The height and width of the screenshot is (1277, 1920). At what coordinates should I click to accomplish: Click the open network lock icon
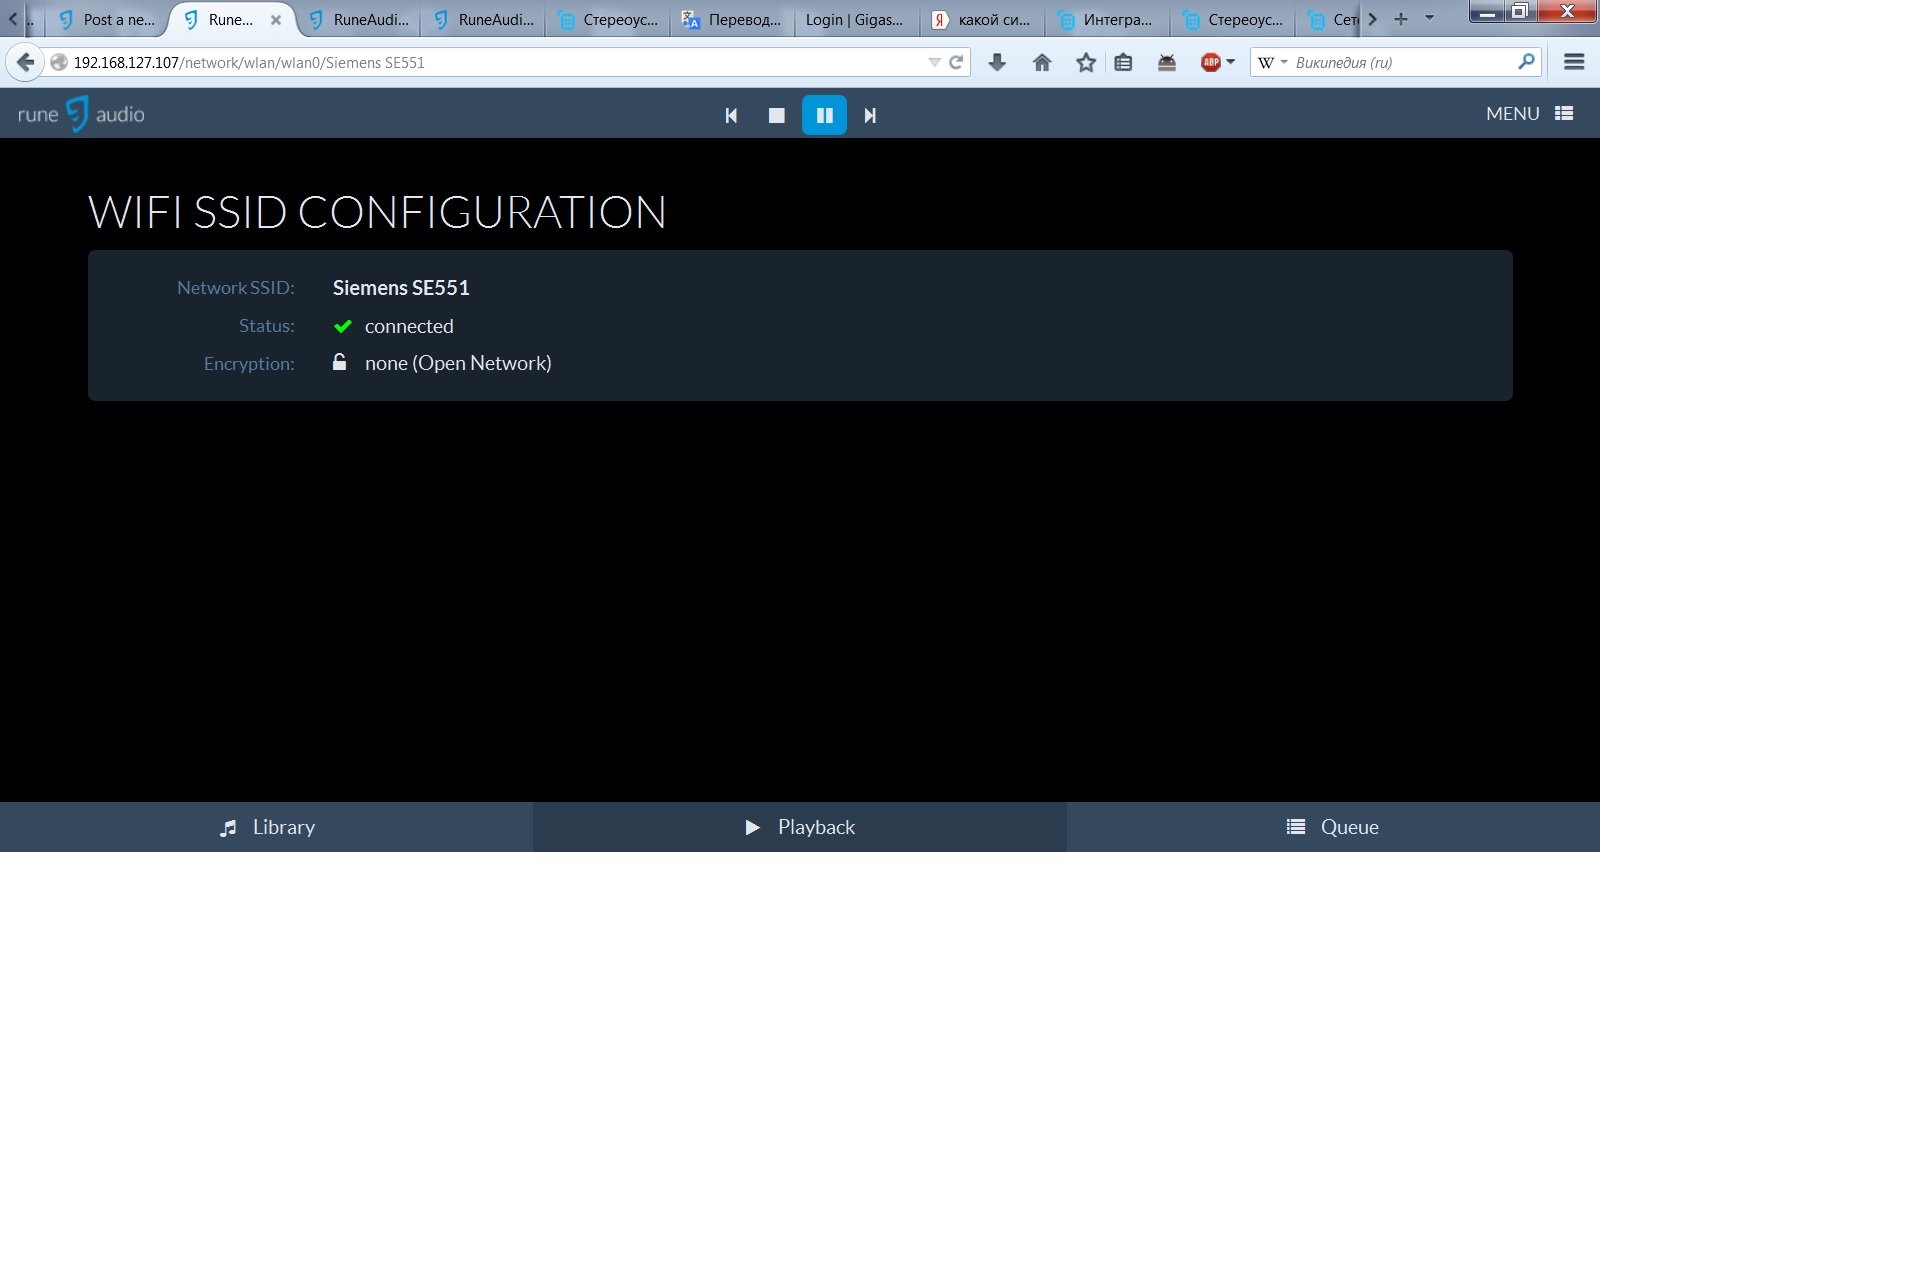pos(339,363)
